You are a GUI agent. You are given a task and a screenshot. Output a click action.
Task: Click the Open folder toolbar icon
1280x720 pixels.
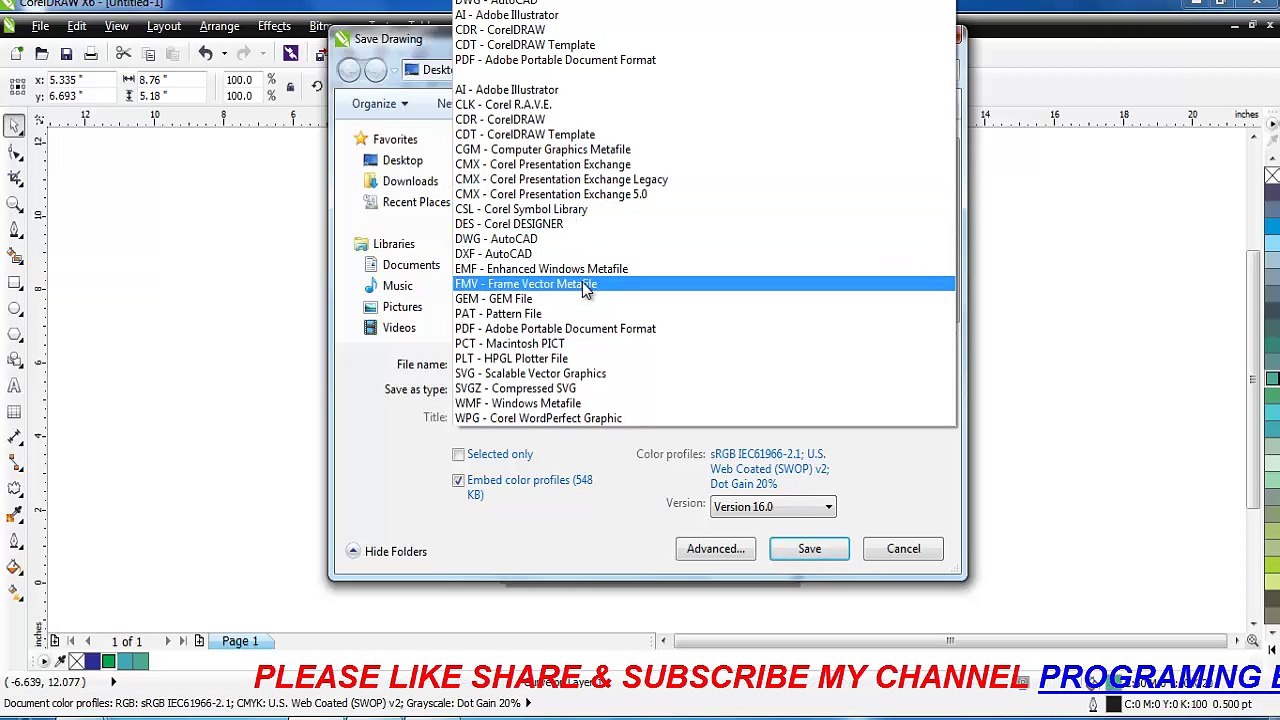[x=41, y=53]
